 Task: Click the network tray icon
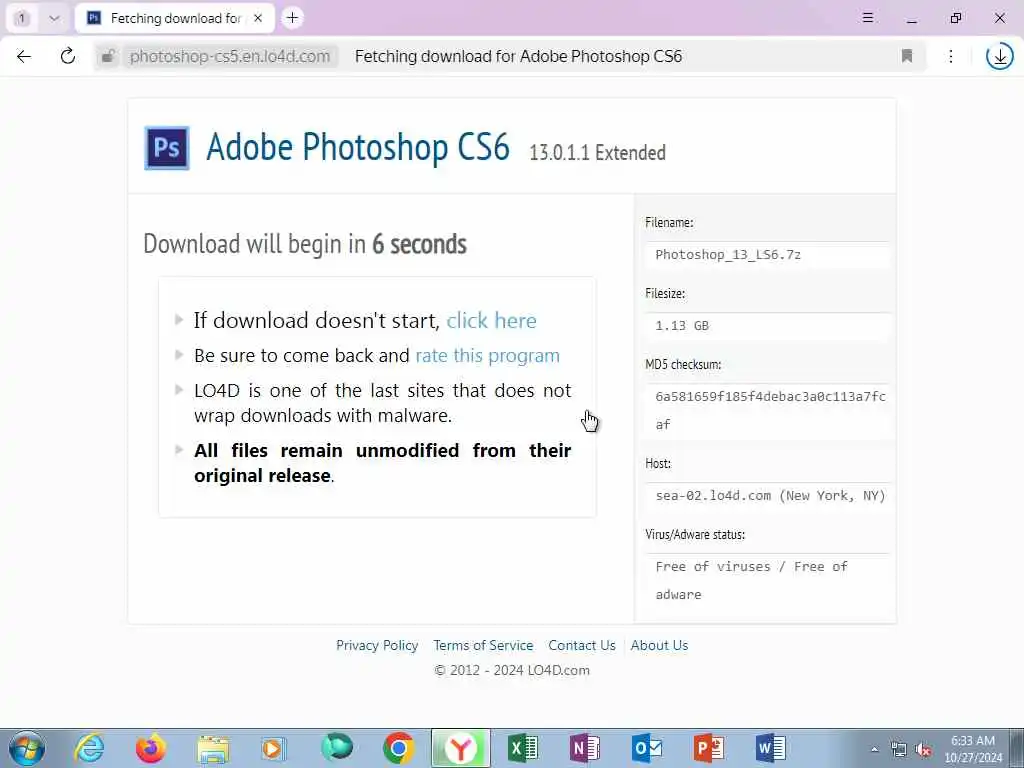(899, 750)
